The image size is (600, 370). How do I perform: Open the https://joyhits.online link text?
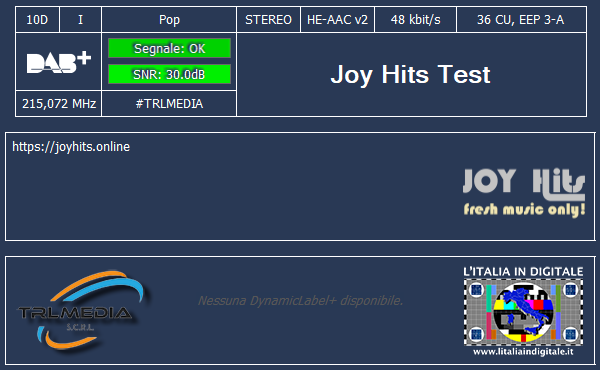tap(71, 147)
